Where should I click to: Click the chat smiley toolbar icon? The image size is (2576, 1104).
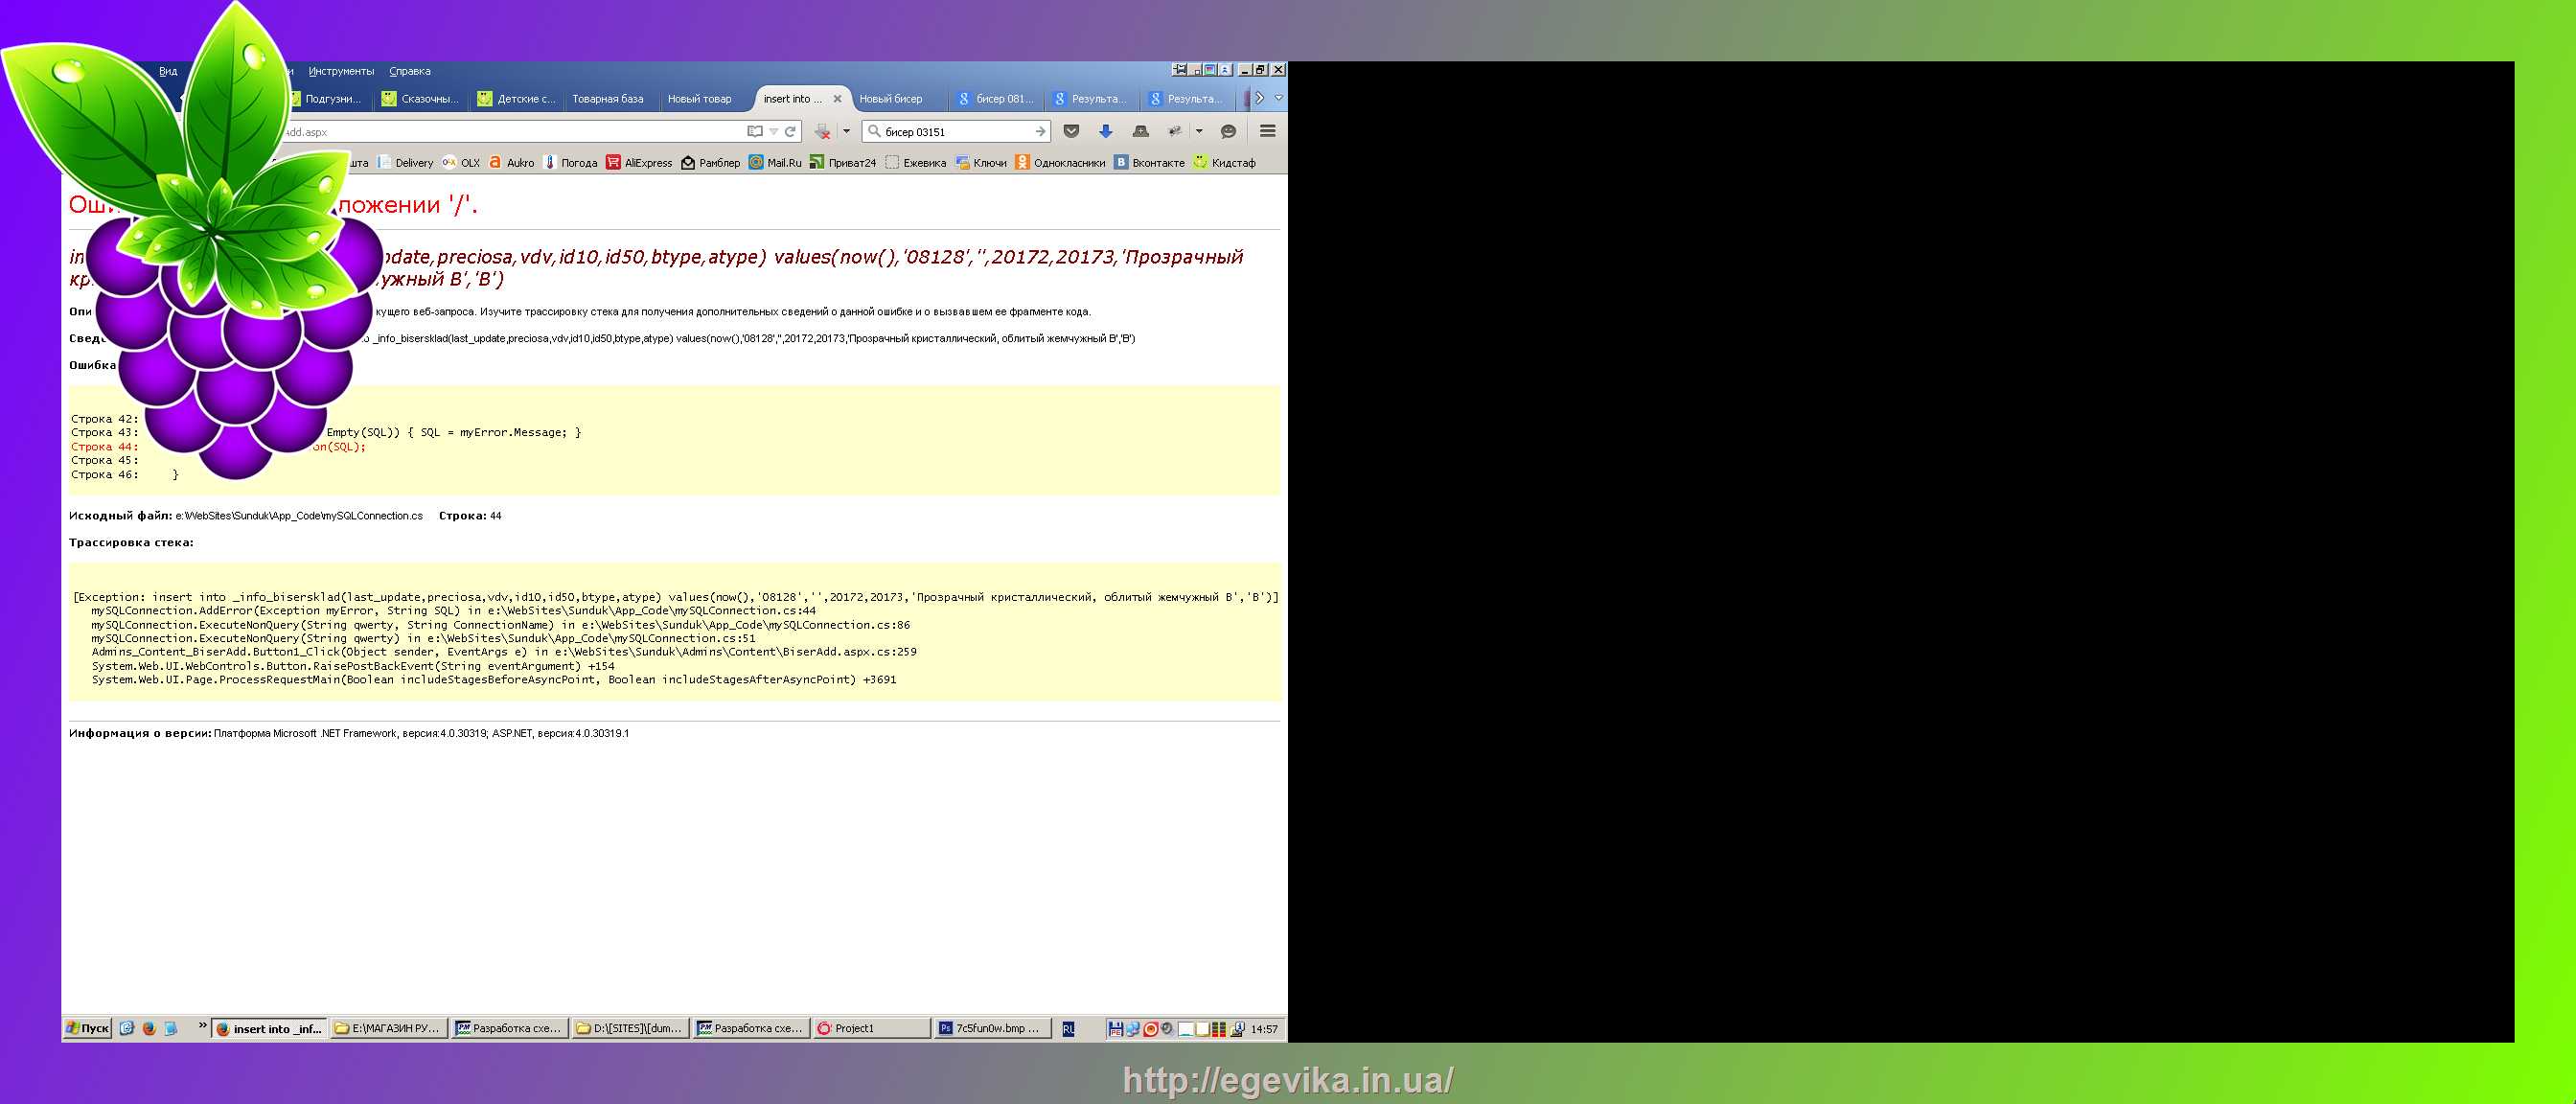coord(1228,132)
